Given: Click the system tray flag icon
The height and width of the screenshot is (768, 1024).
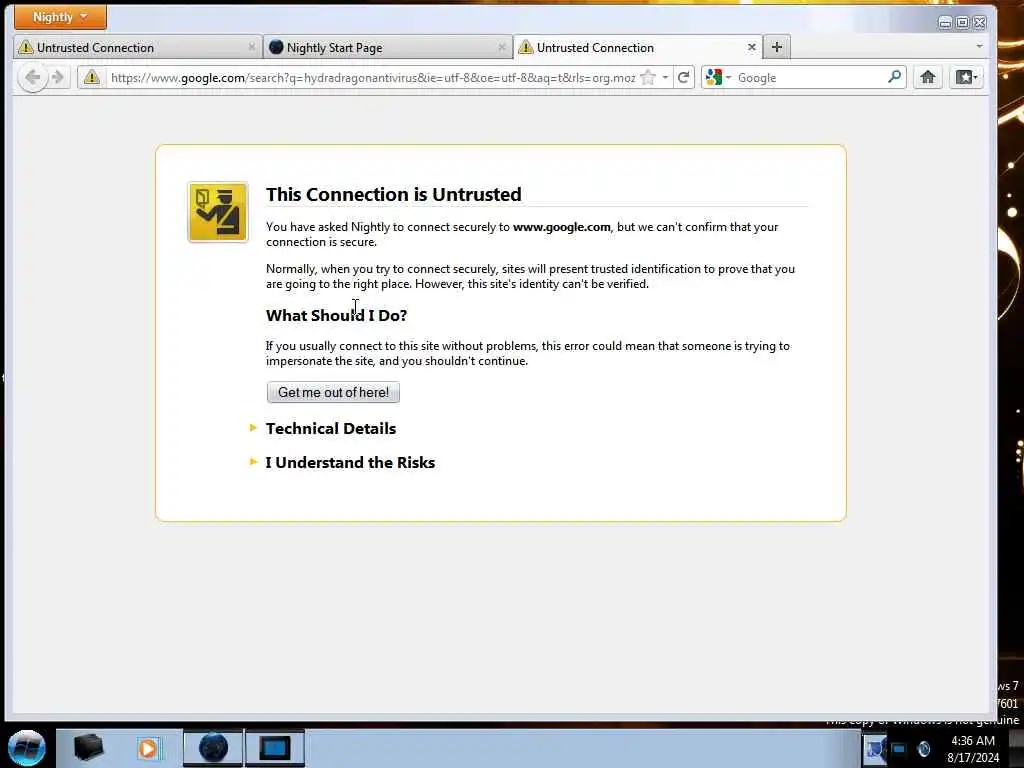Looking at the screenshot, I should pos(875,748).
